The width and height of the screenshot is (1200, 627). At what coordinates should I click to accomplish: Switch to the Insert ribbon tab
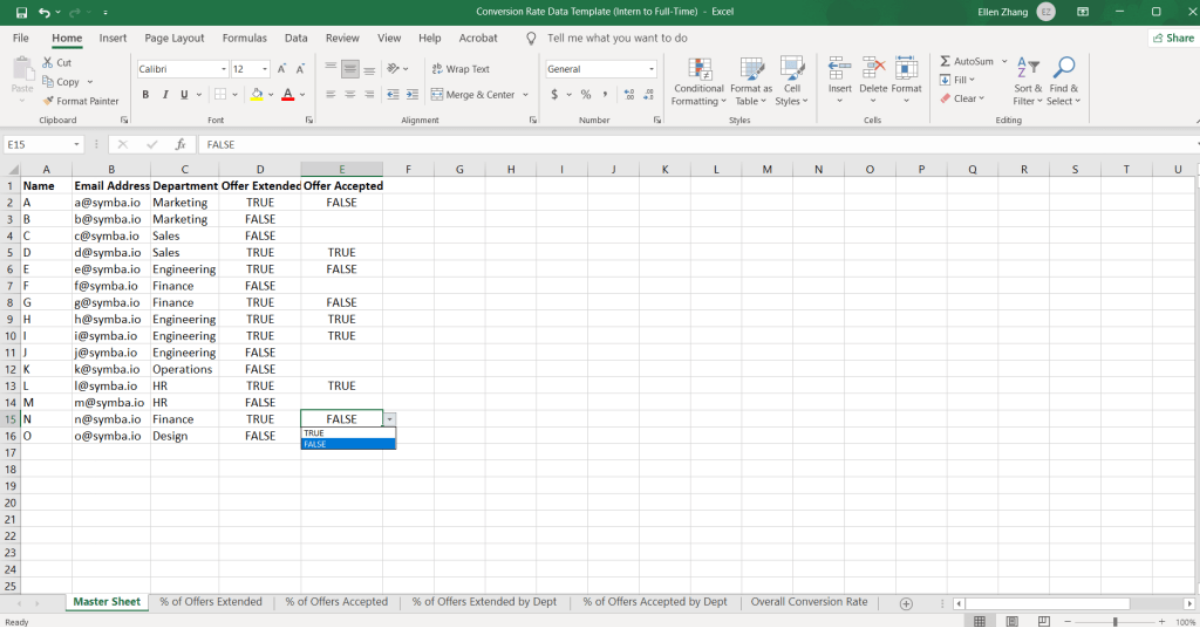pos(112,38)
